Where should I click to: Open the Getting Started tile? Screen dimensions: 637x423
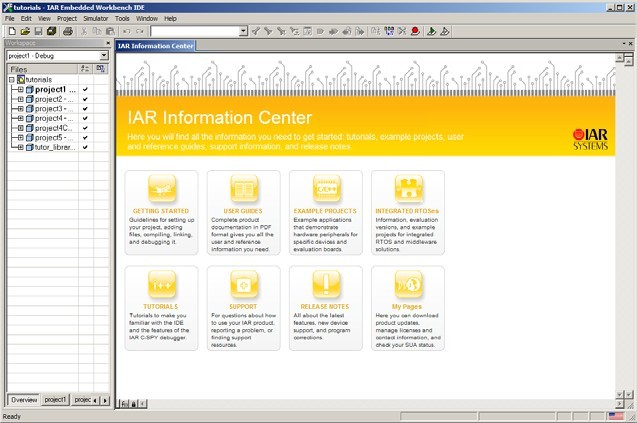(161, 213)
